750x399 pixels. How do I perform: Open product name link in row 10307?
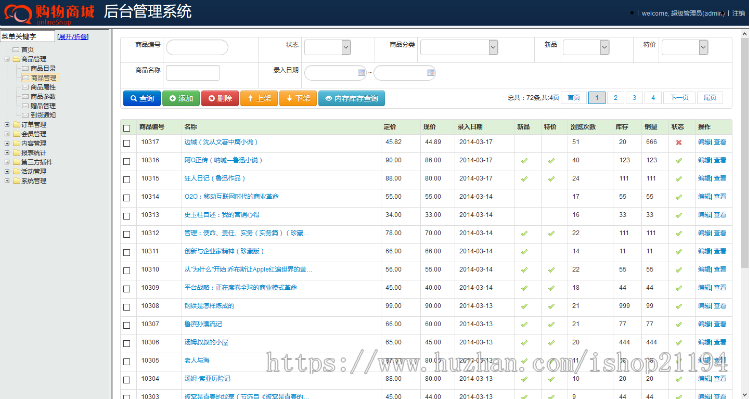pyautogui.click(x=203, y=324)
